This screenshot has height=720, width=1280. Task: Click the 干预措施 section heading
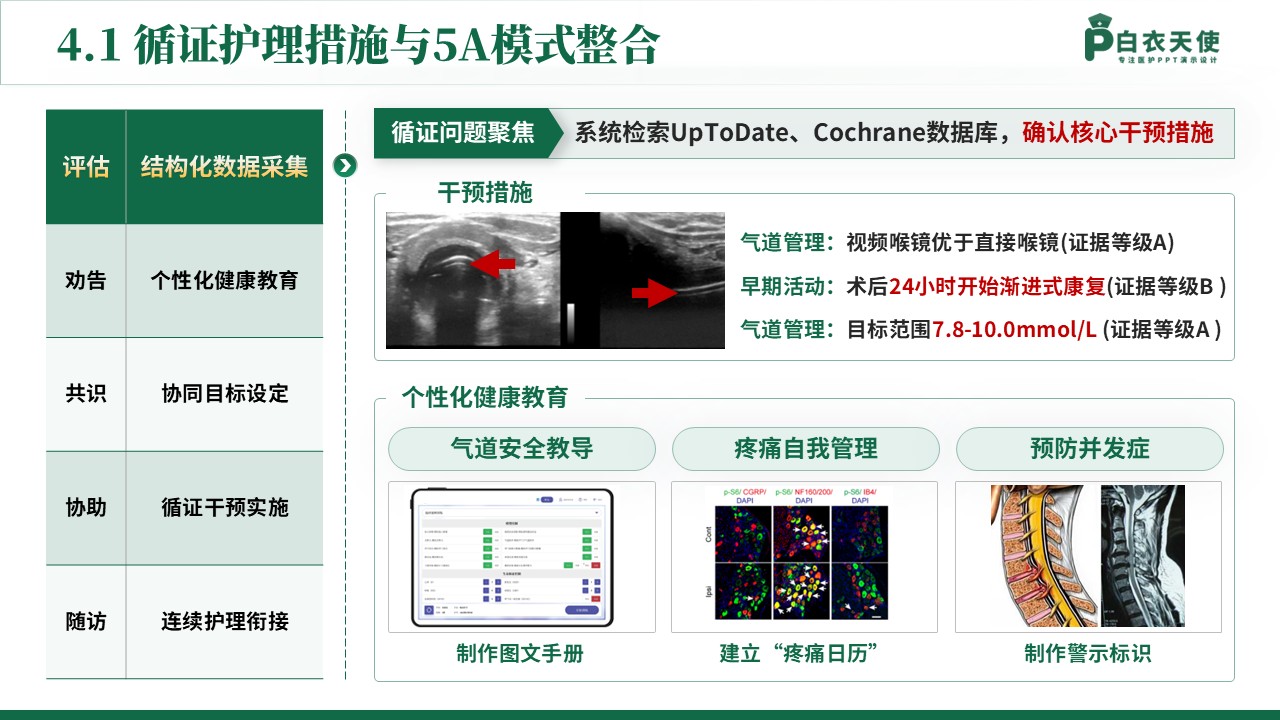tap(485, 193)
